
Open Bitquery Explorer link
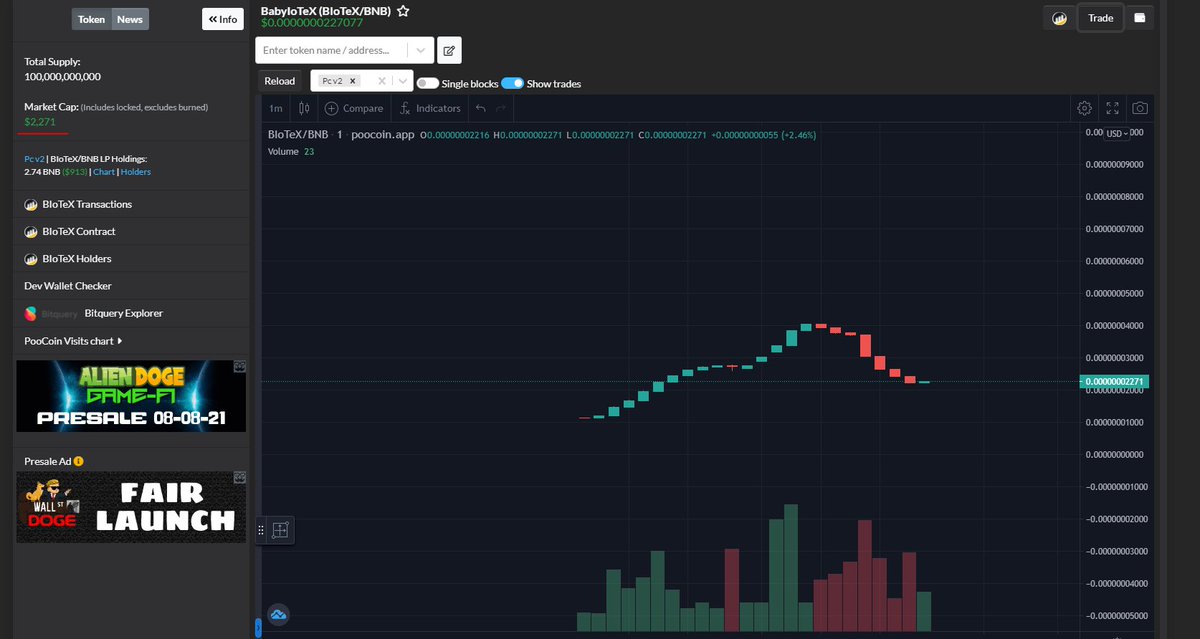pos(124,313)
